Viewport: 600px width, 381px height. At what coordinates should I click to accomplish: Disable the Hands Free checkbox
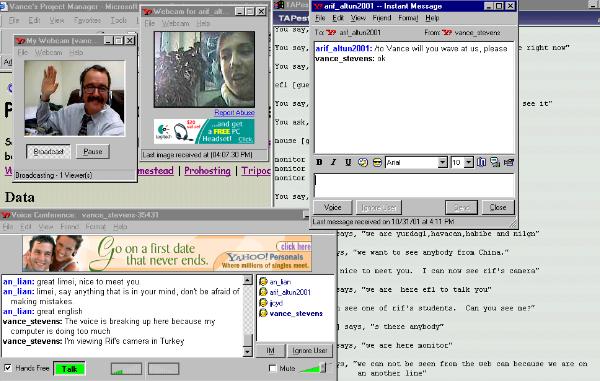[x=8, y=368]
